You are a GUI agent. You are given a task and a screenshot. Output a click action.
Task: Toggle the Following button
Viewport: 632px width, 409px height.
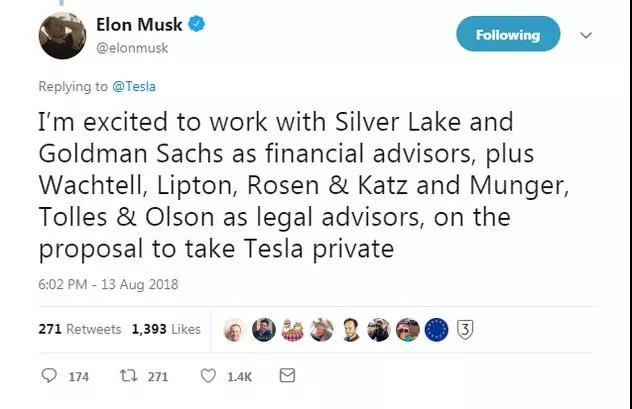point(507,35)
